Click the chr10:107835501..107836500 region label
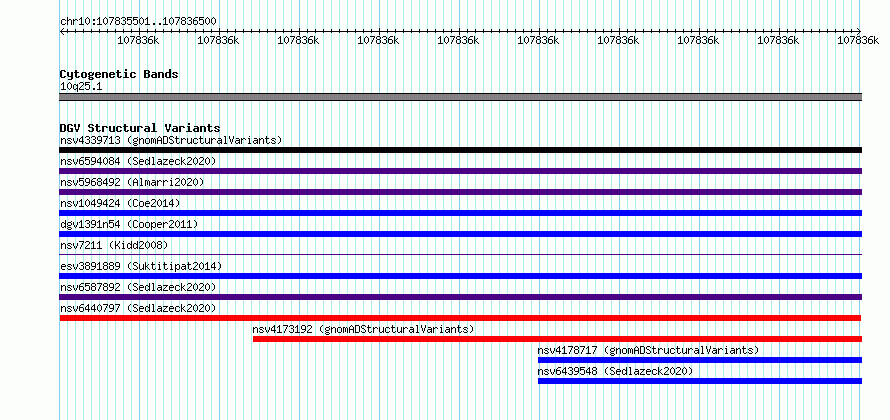890x420 pixels. 138,22
